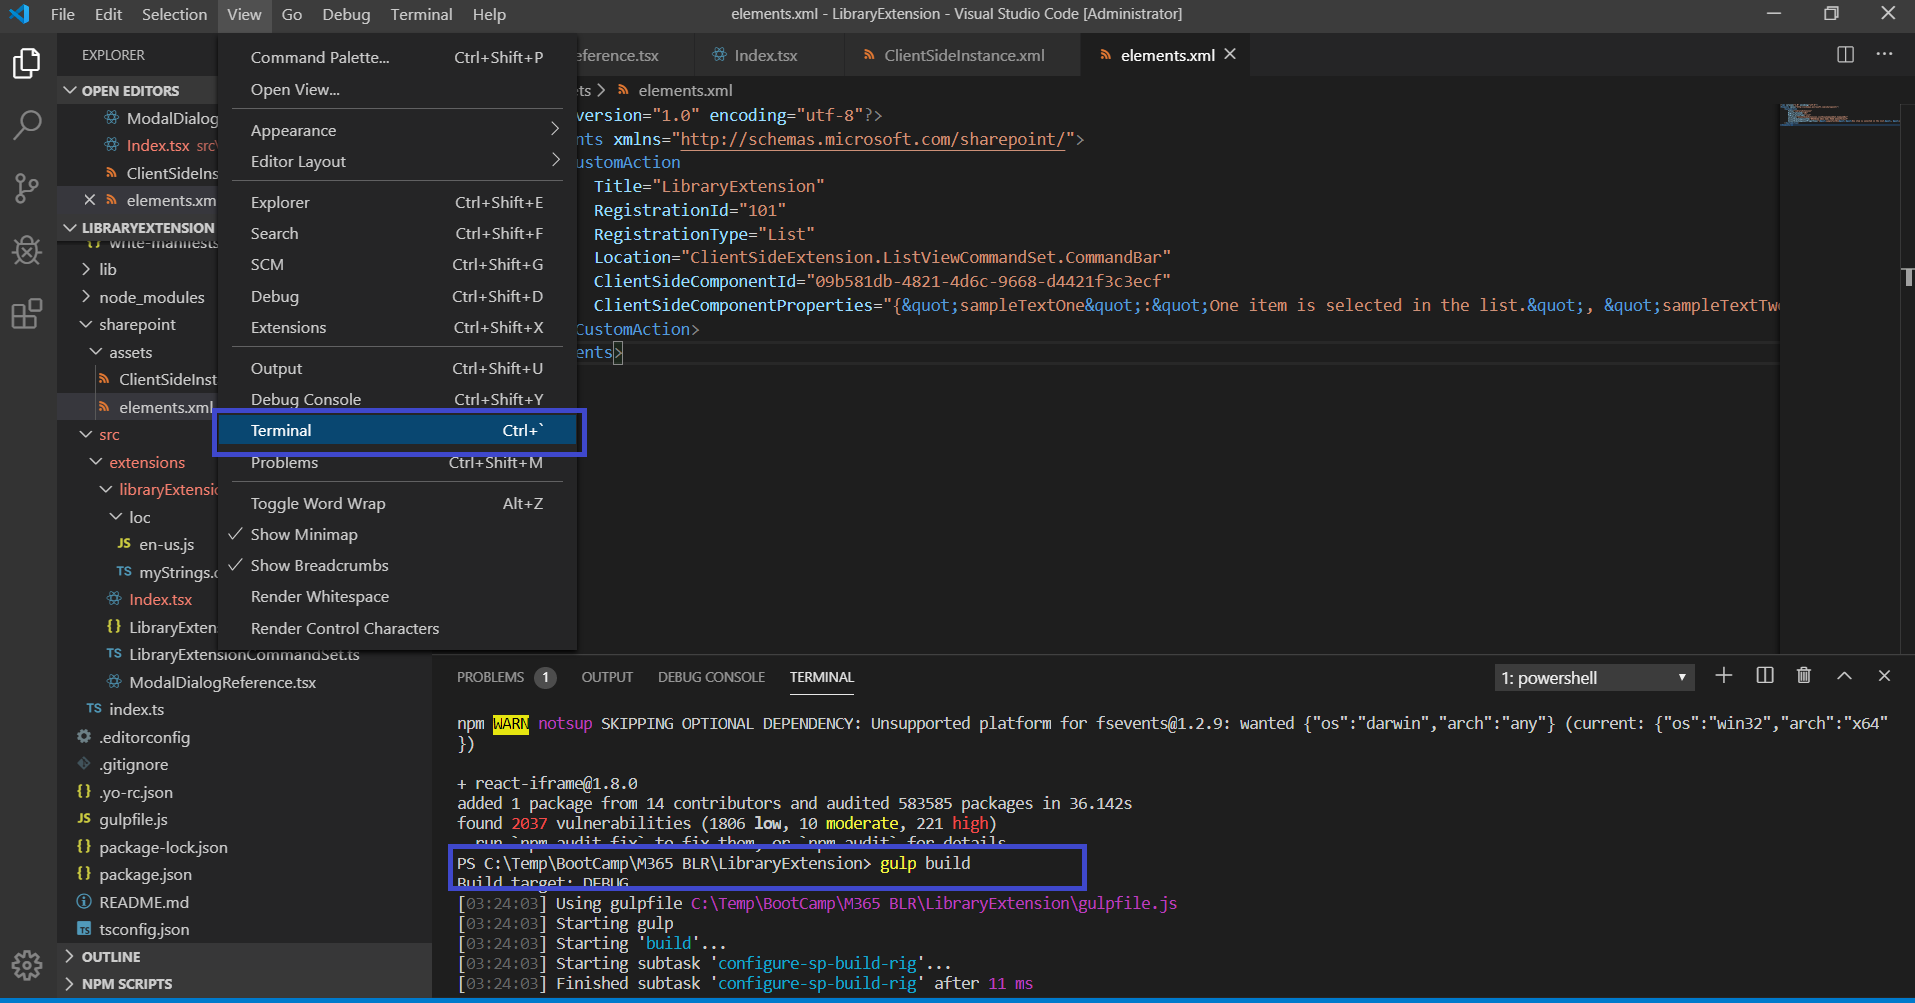Open the File menu
Screen dimensions: 1915x1003
click(62, 14)
